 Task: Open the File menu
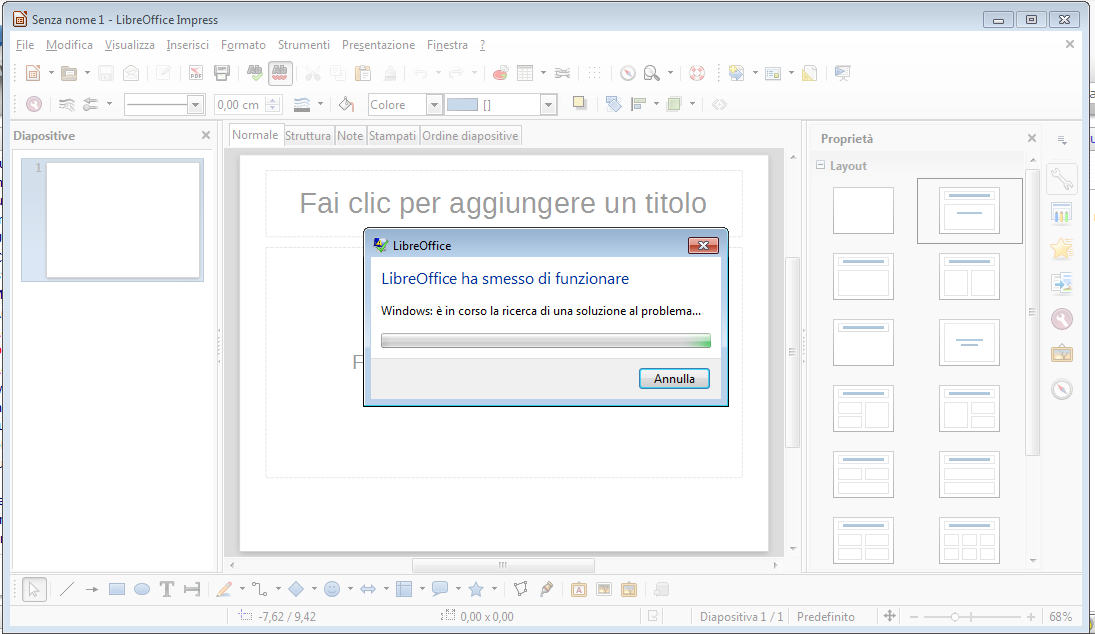tap(25, 45)
